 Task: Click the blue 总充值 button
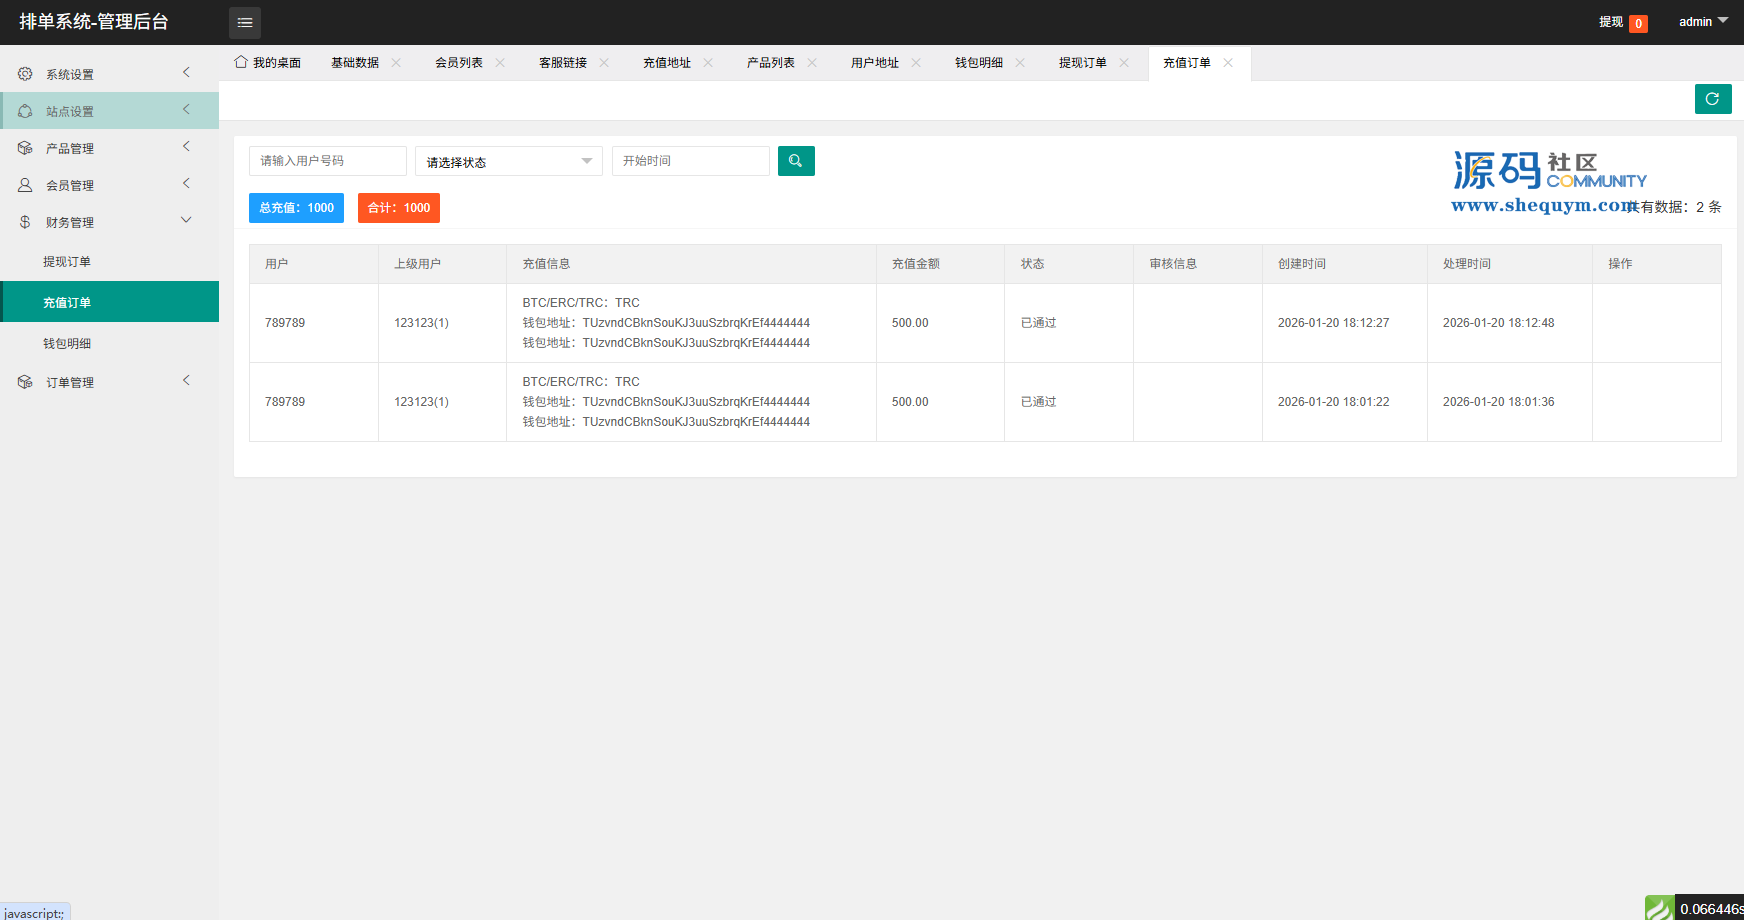[296, 208]
